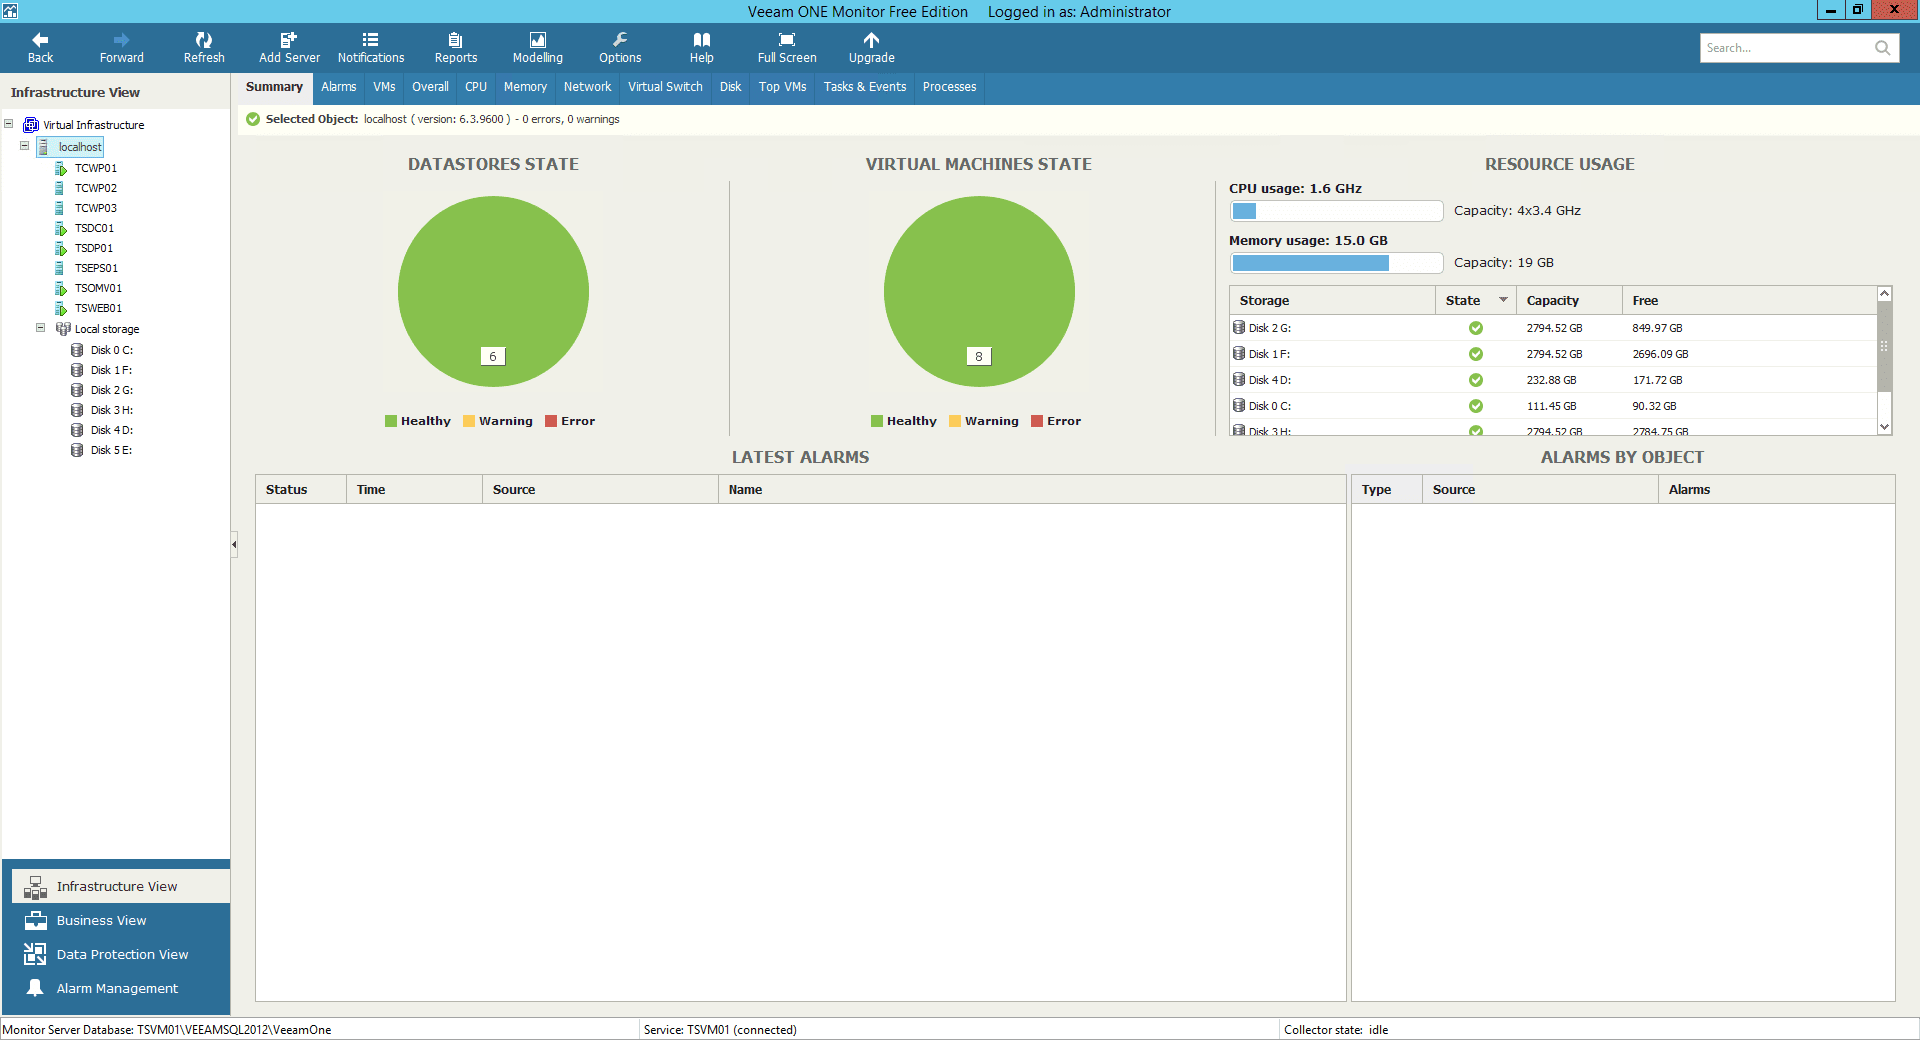Image resolution: width=1920 pixels, height=1040 pixels.
Task: Open the Alarms tab
Action: [x=338, y=87]
